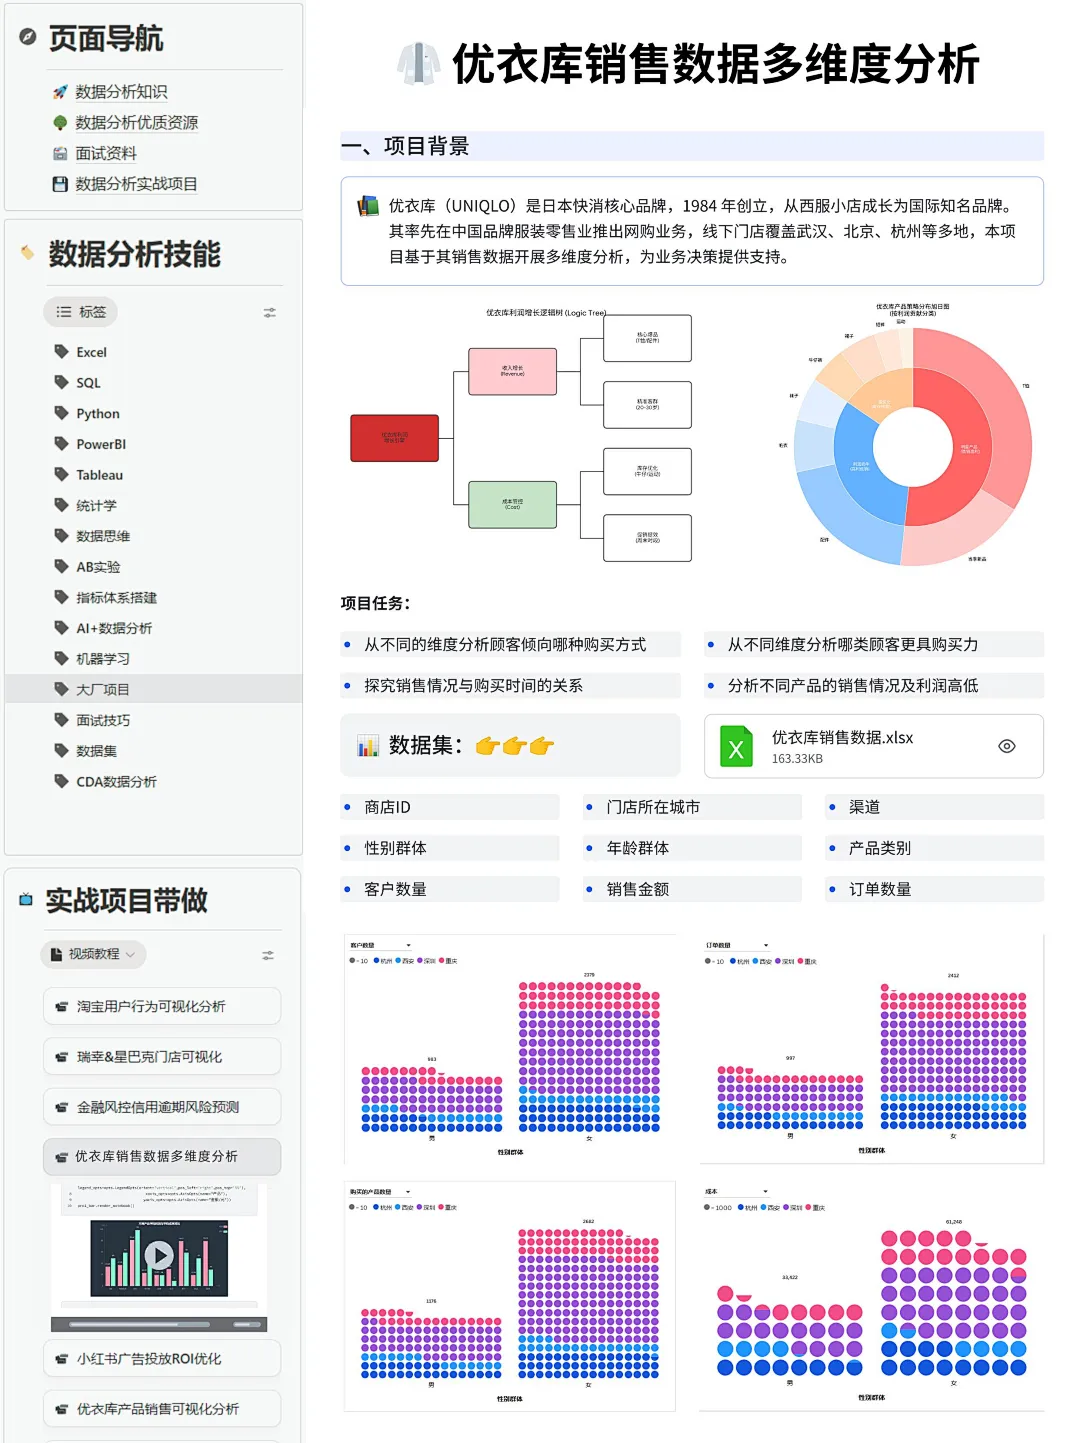The width and height of the screenshot is (1080, 1443).
Task: Toggle 深圳 legend in 订单数量 chart
Action: point(785,961)
